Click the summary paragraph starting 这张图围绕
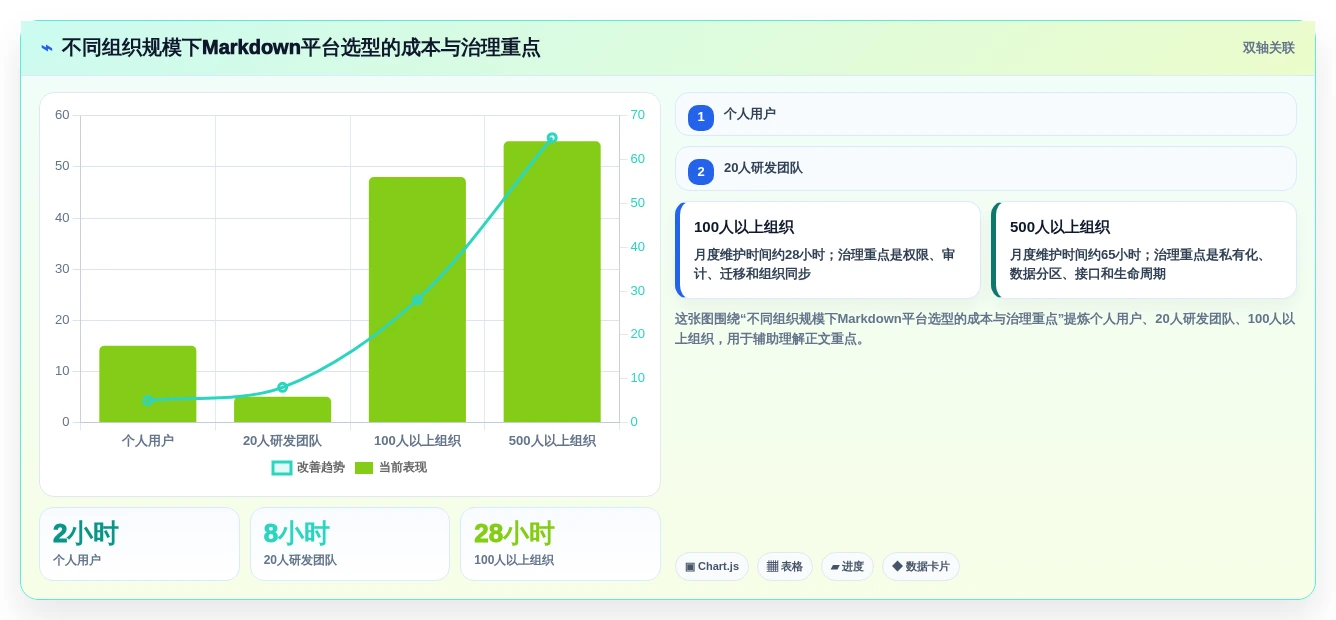Viewport: 1336px width, 620px height. 985,328
